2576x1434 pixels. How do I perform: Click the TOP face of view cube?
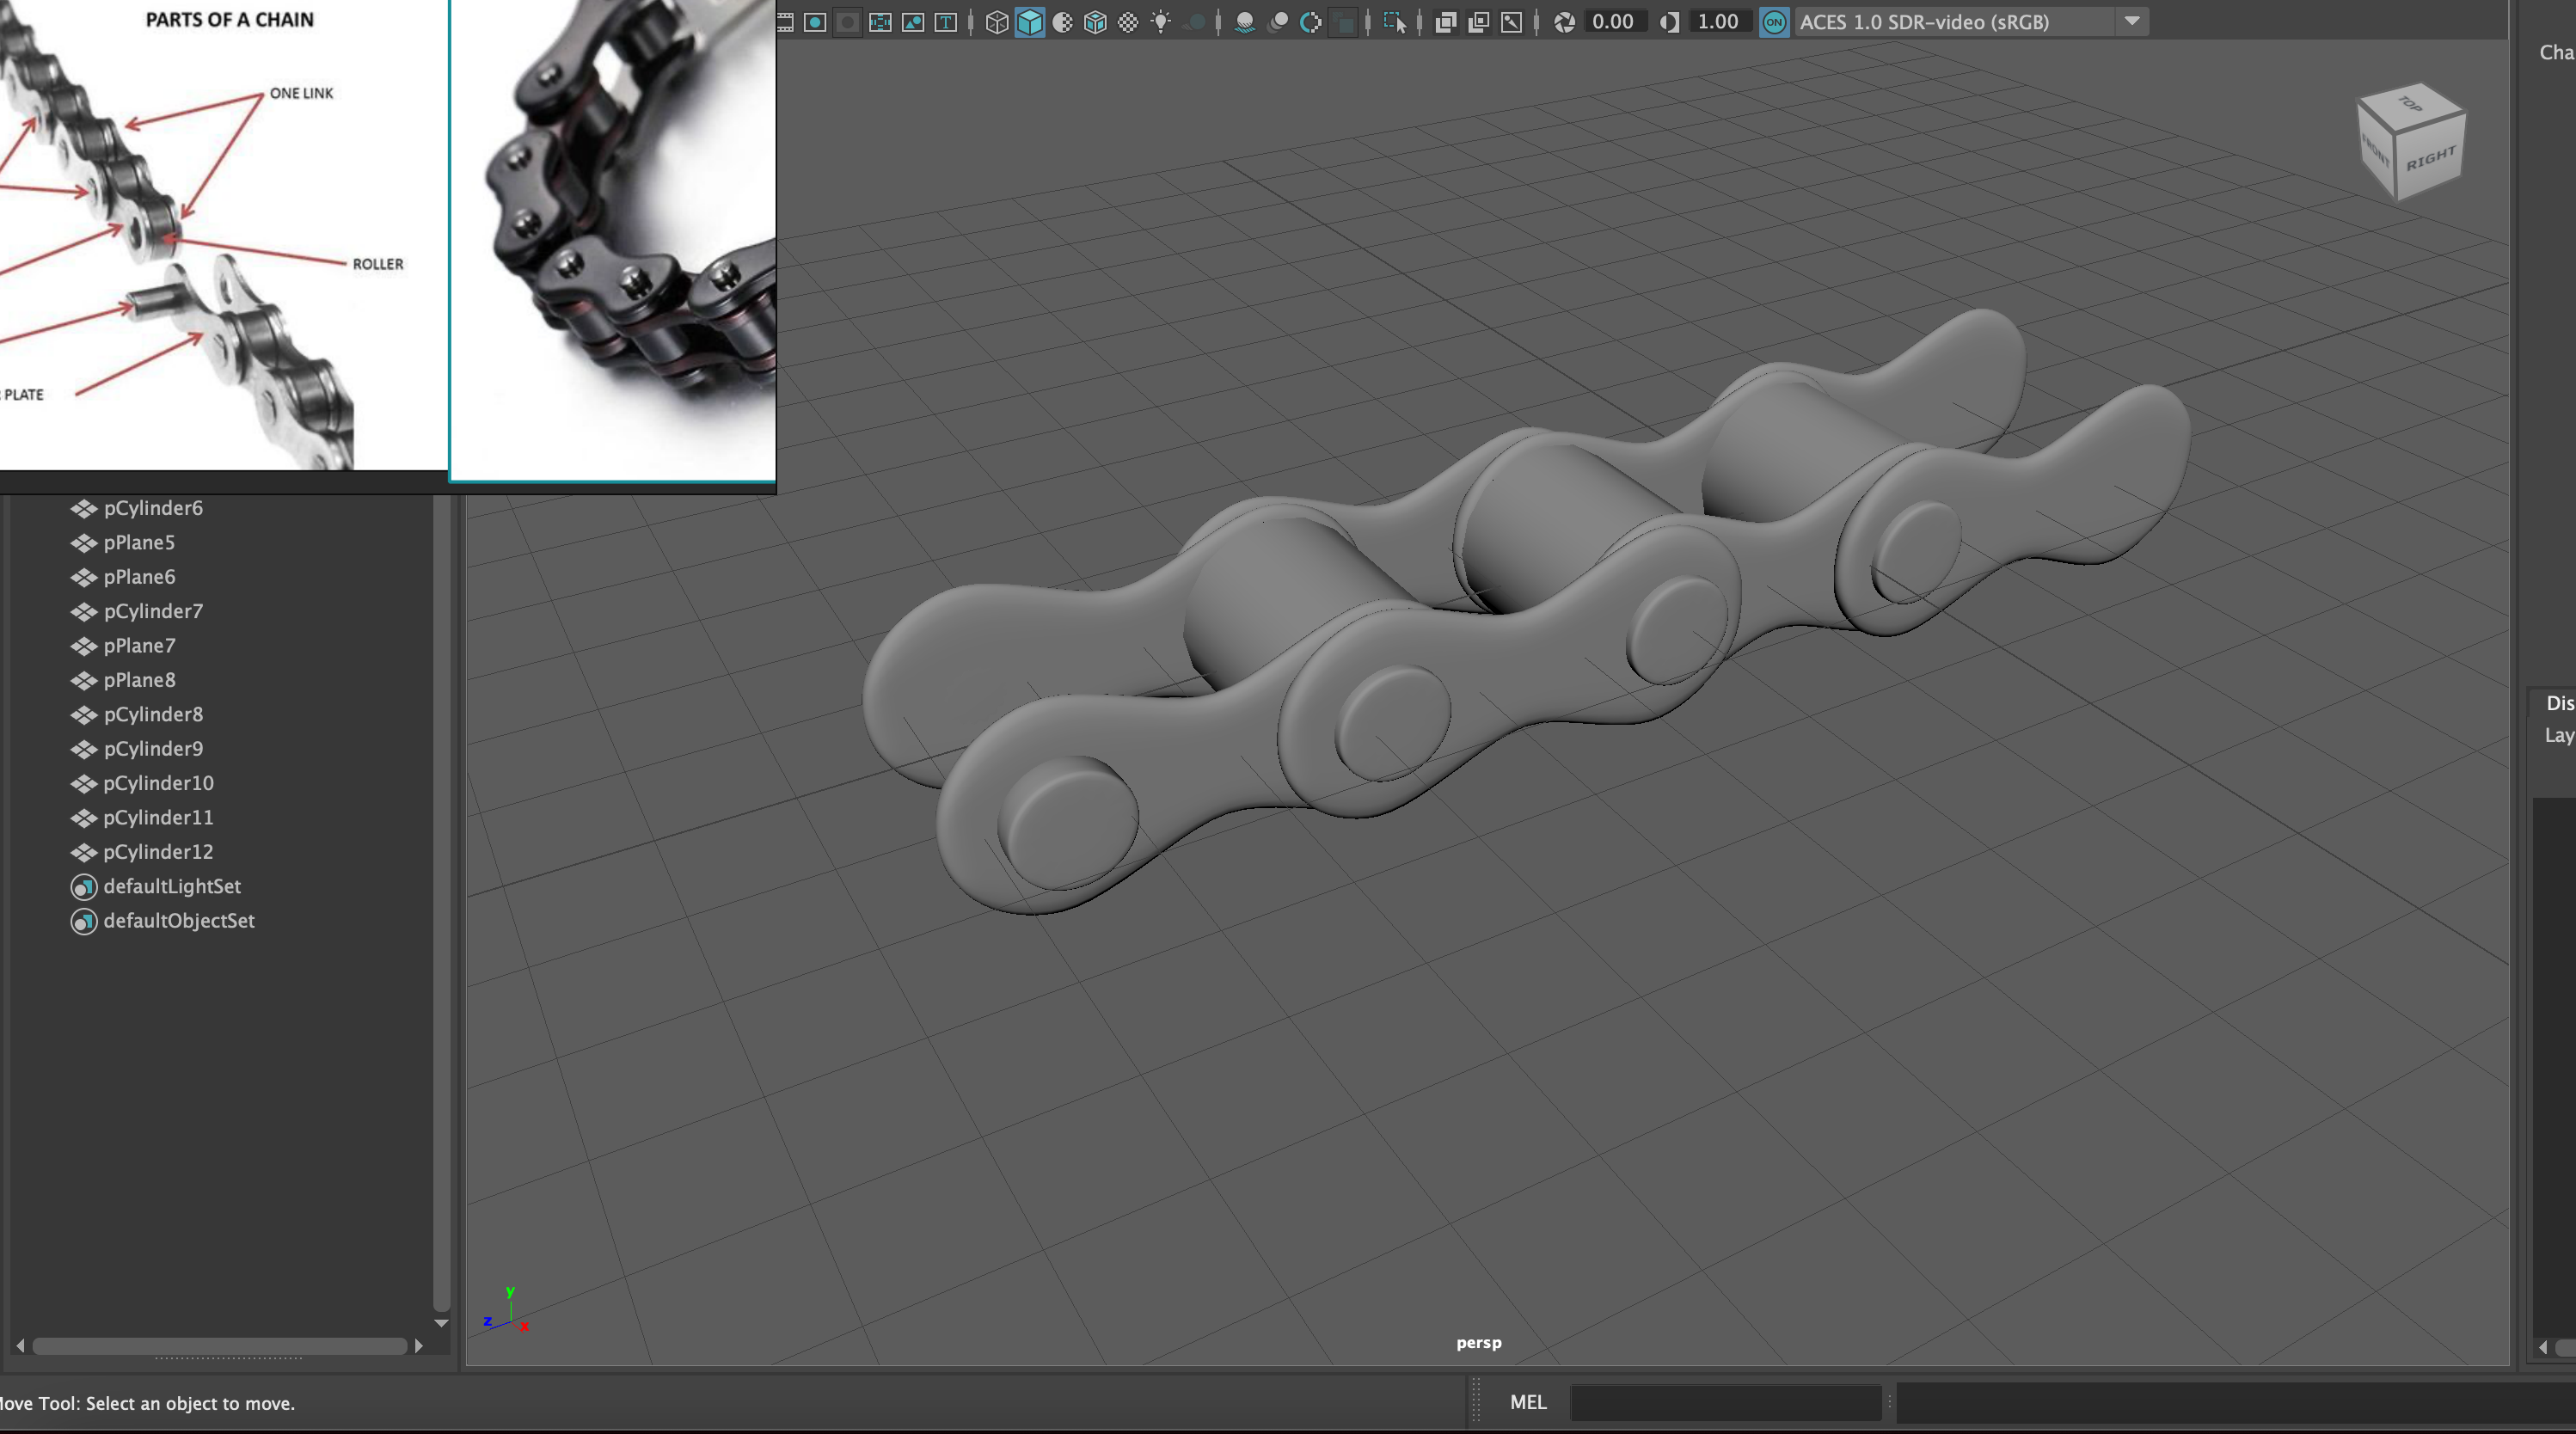tap(2411, 105)
